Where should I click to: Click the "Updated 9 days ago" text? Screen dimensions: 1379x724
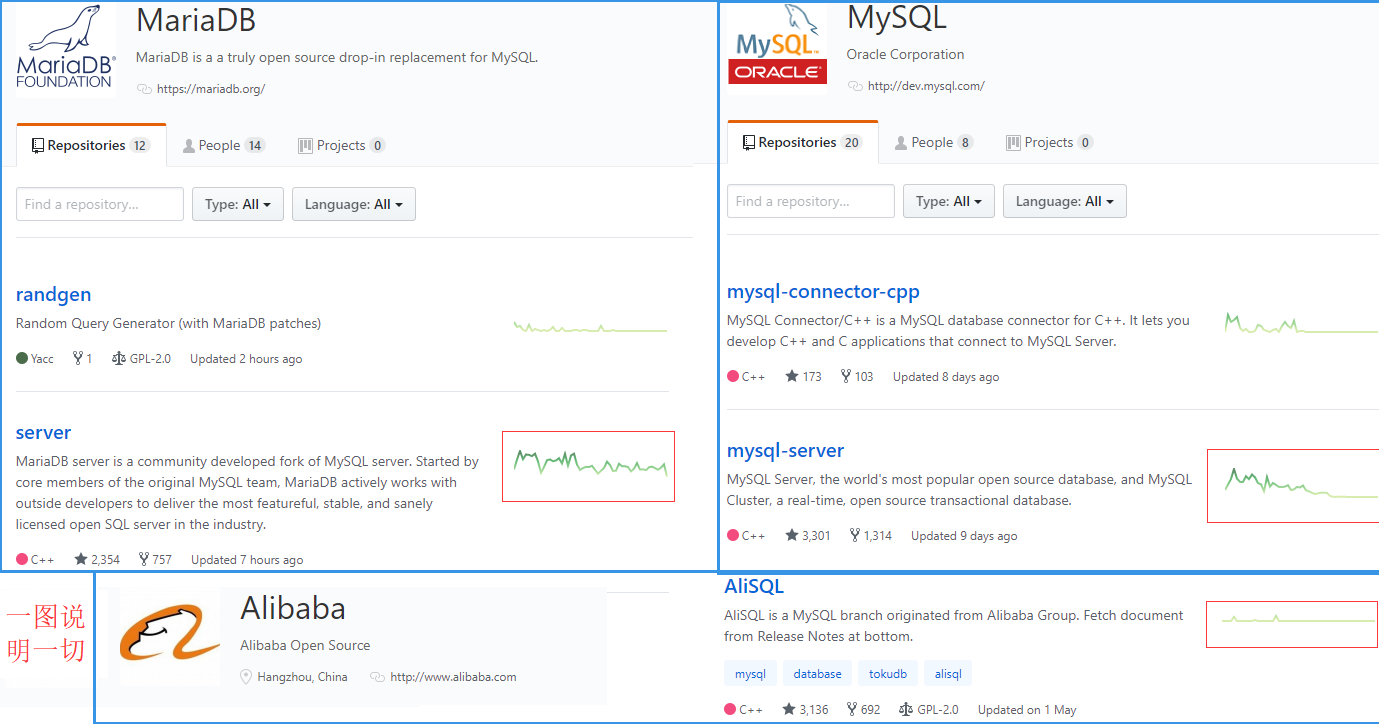[964, 536]
